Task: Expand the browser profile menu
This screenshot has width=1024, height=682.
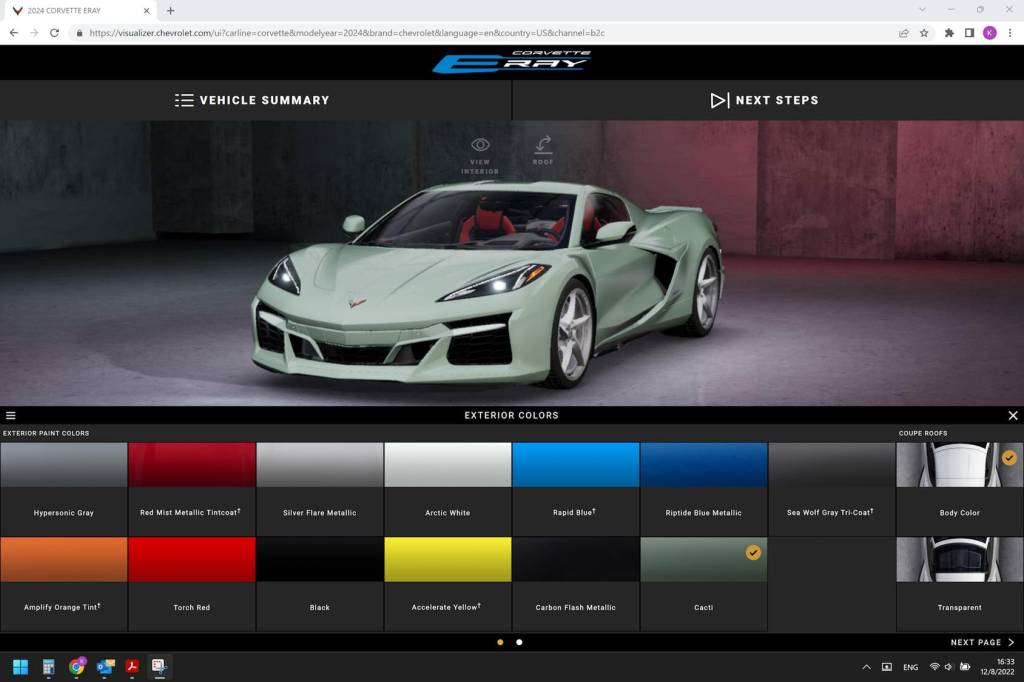Action: click(989, 32)
